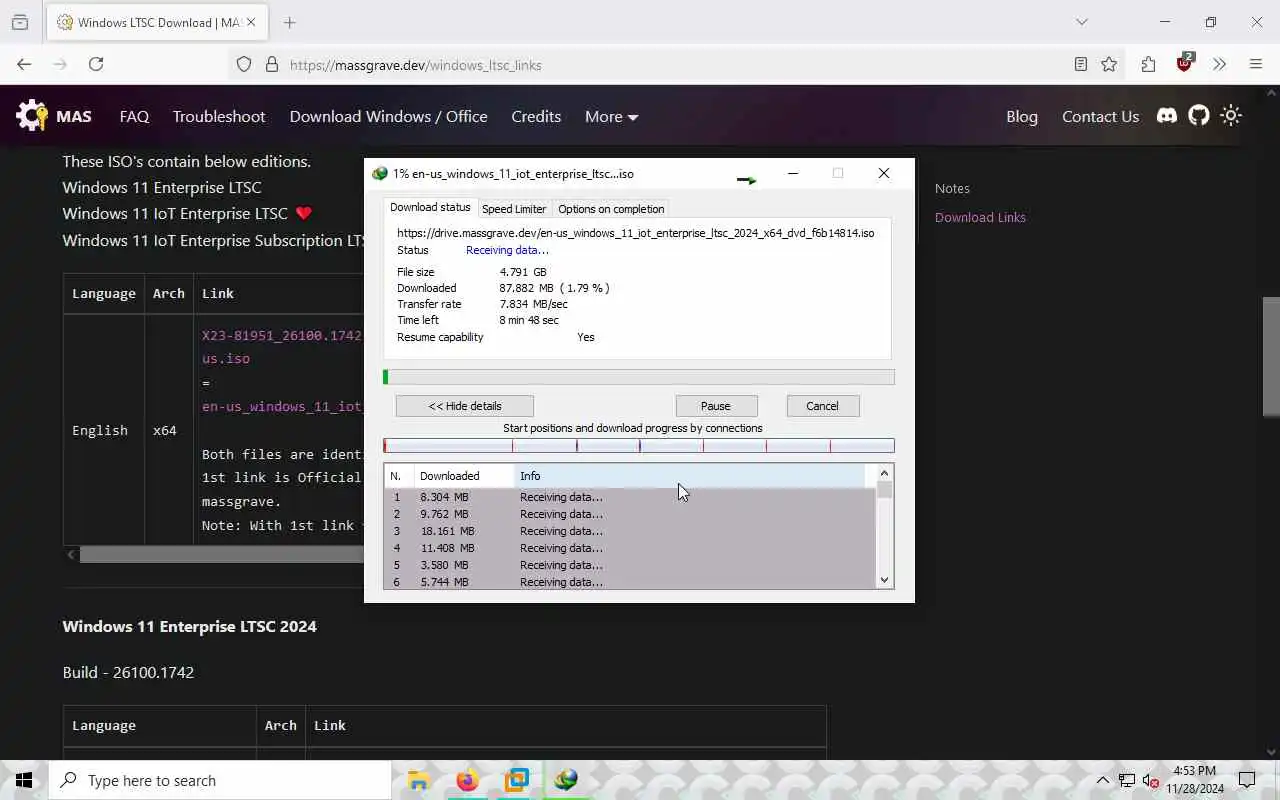The height and width of the screenshot is (800, 1280).
Task: Jump to Notes section in sidebar
Action: pos(952,188)
